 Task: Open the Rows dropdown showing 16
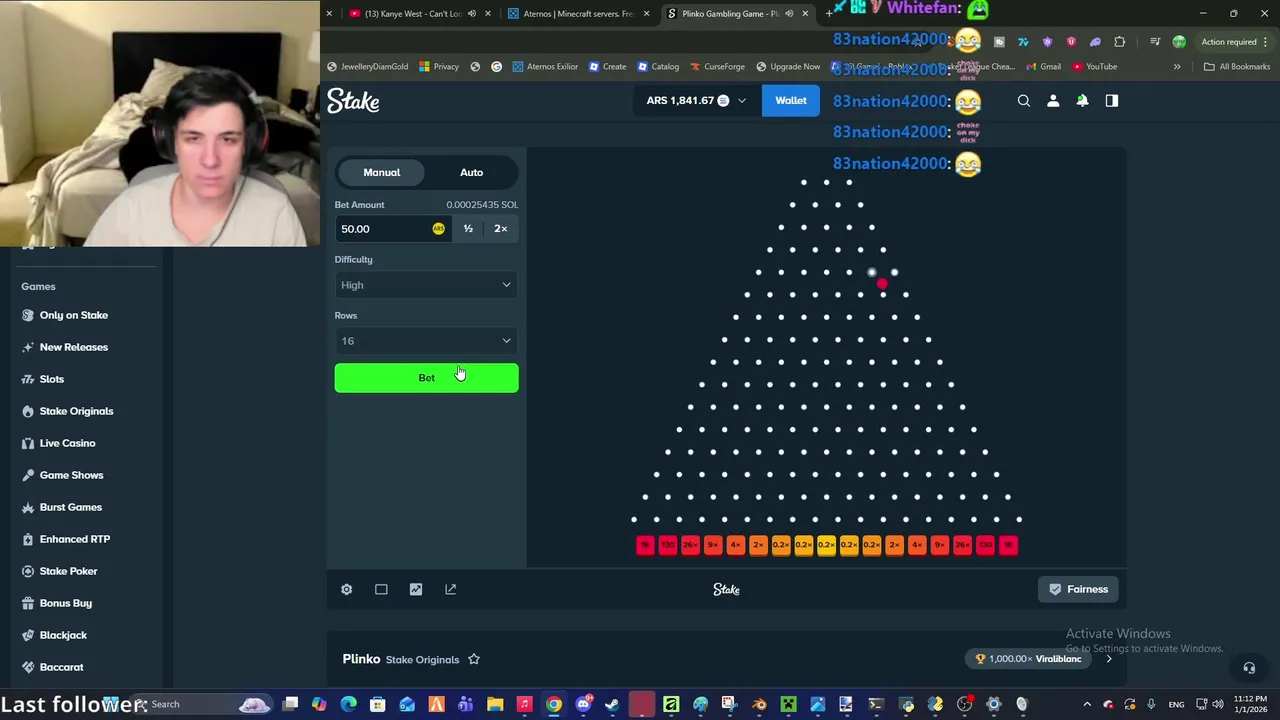click(426, 341)
